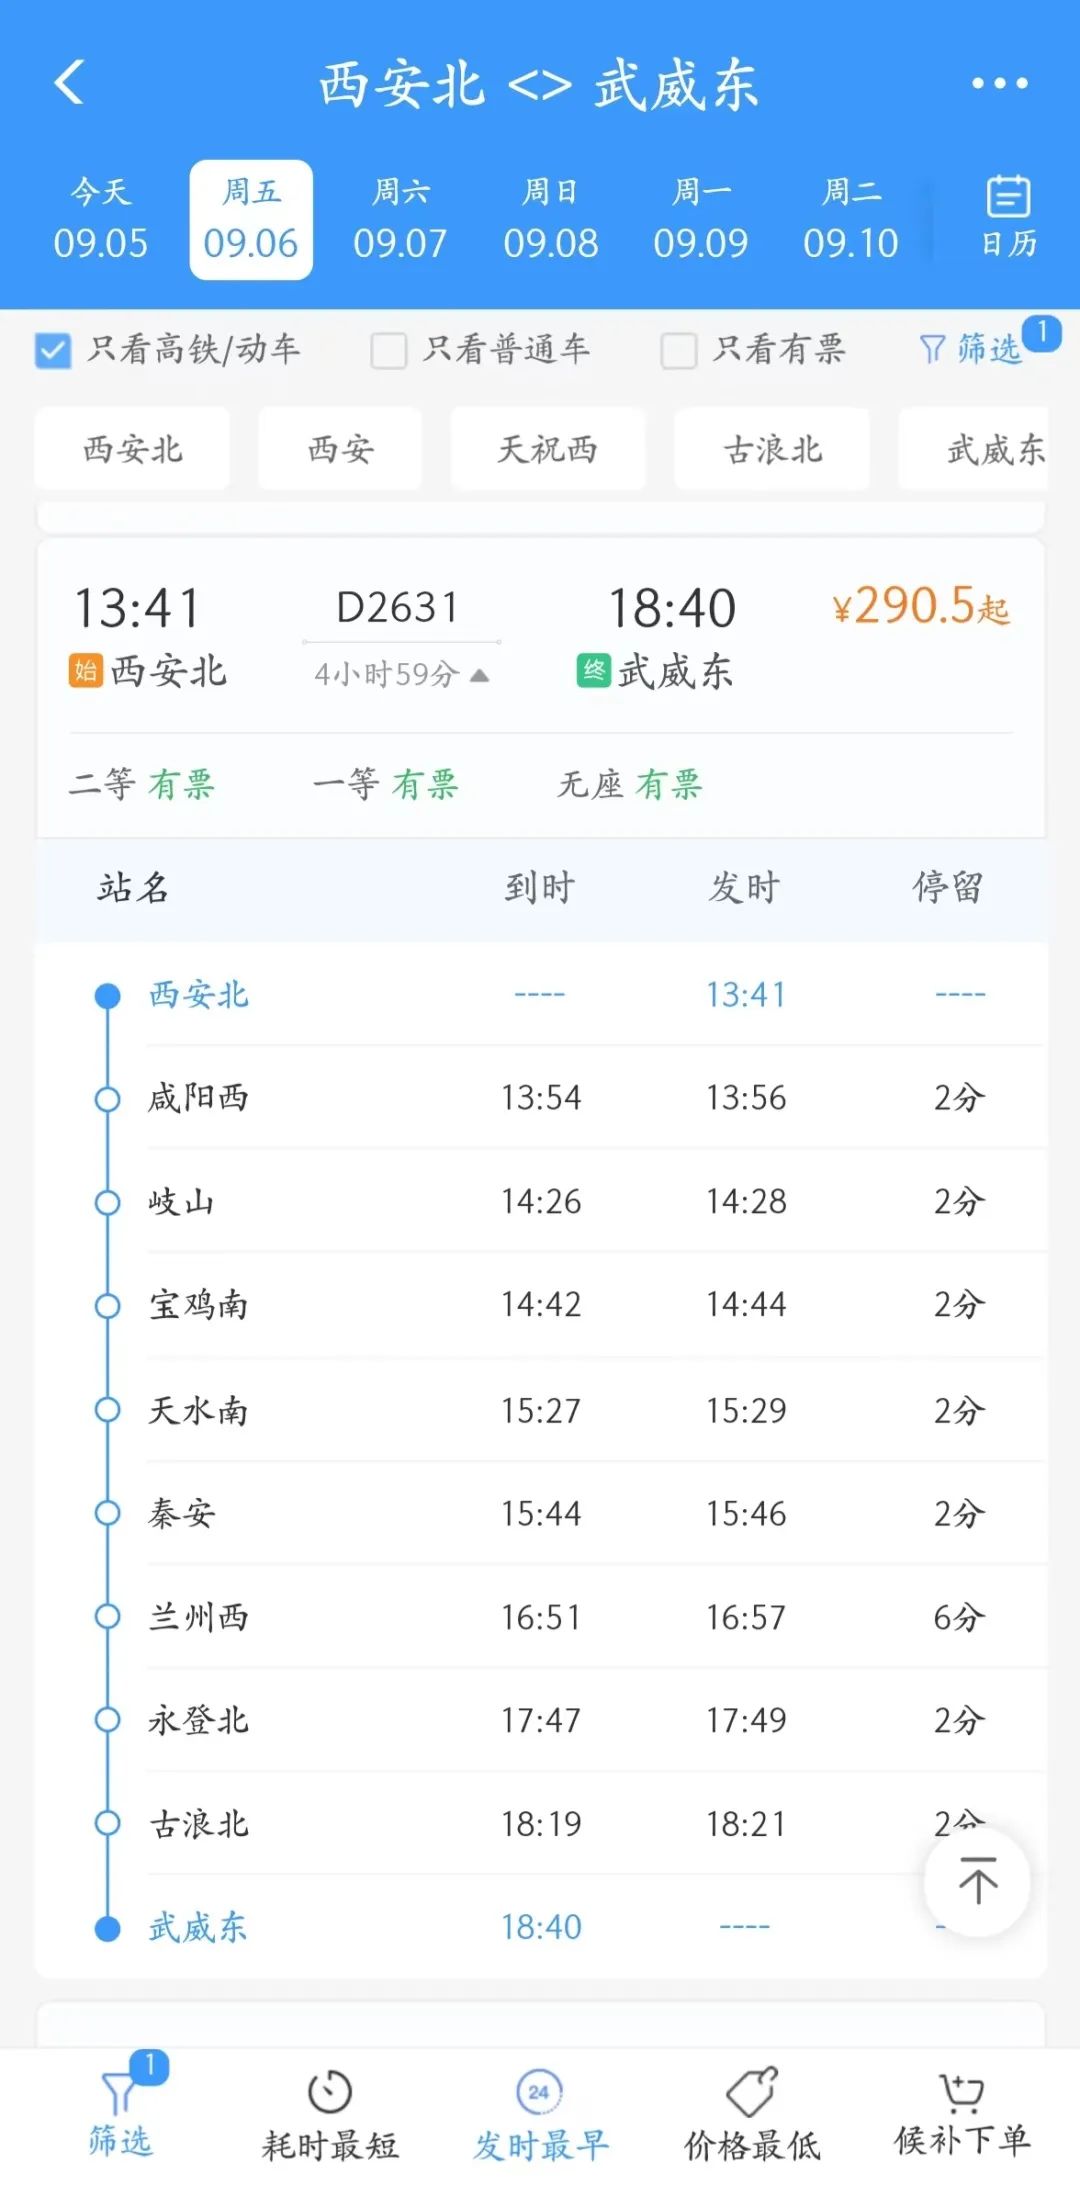Check the 只看有票 checkbox
The height and width of the screenshot is (2186, 1080).
pyautogui.click(x=678, y=351)
